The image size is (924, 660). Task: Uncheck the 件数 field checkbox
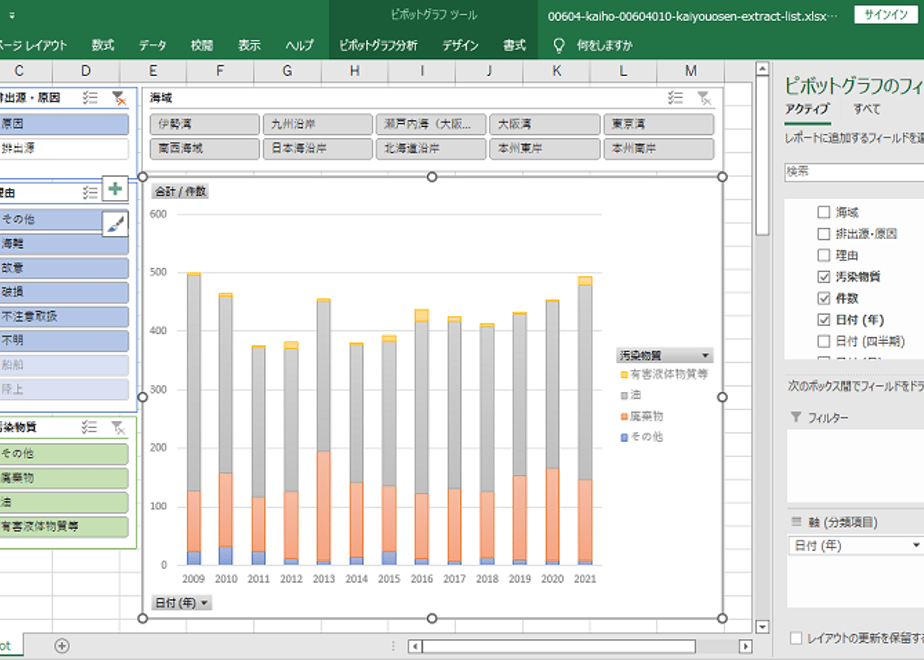pos(824,298)
